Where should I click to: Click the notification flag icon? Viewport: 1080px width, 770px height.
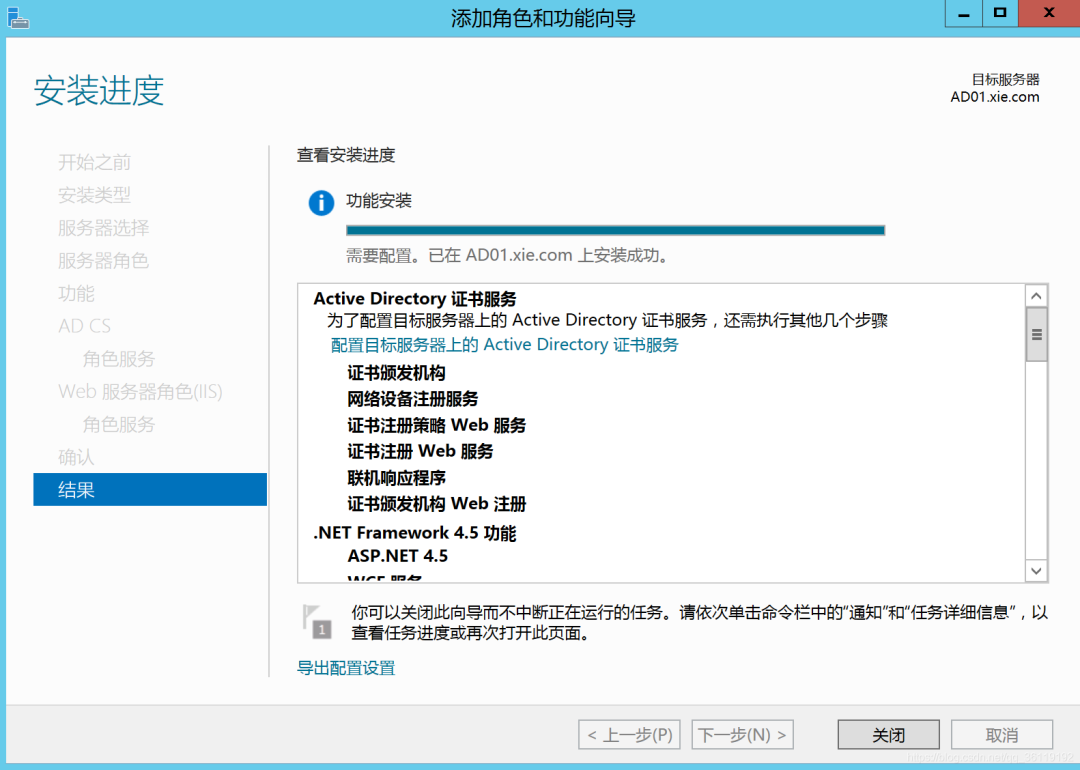coord(317,621)
